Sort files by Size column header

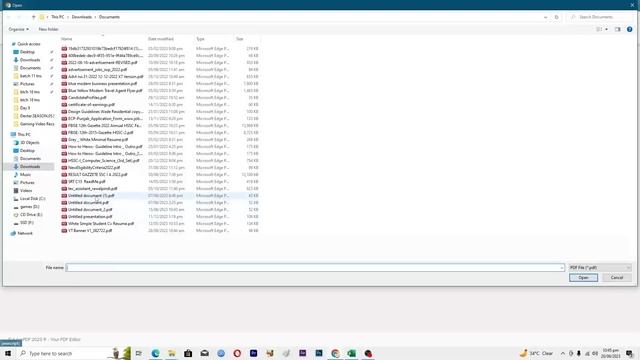(240, 39)
